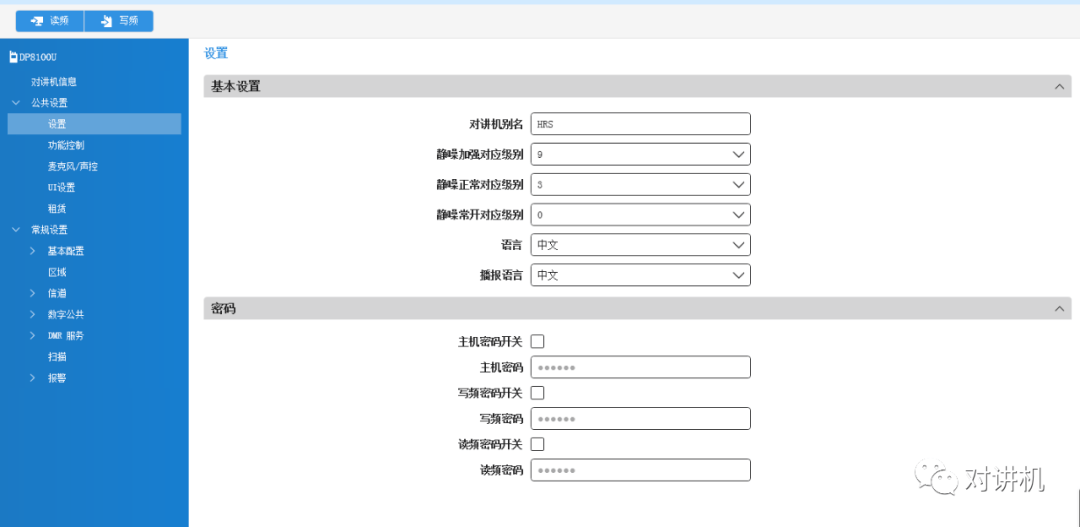Open 对讲机信息 in the sidebar

pos(54,82)
